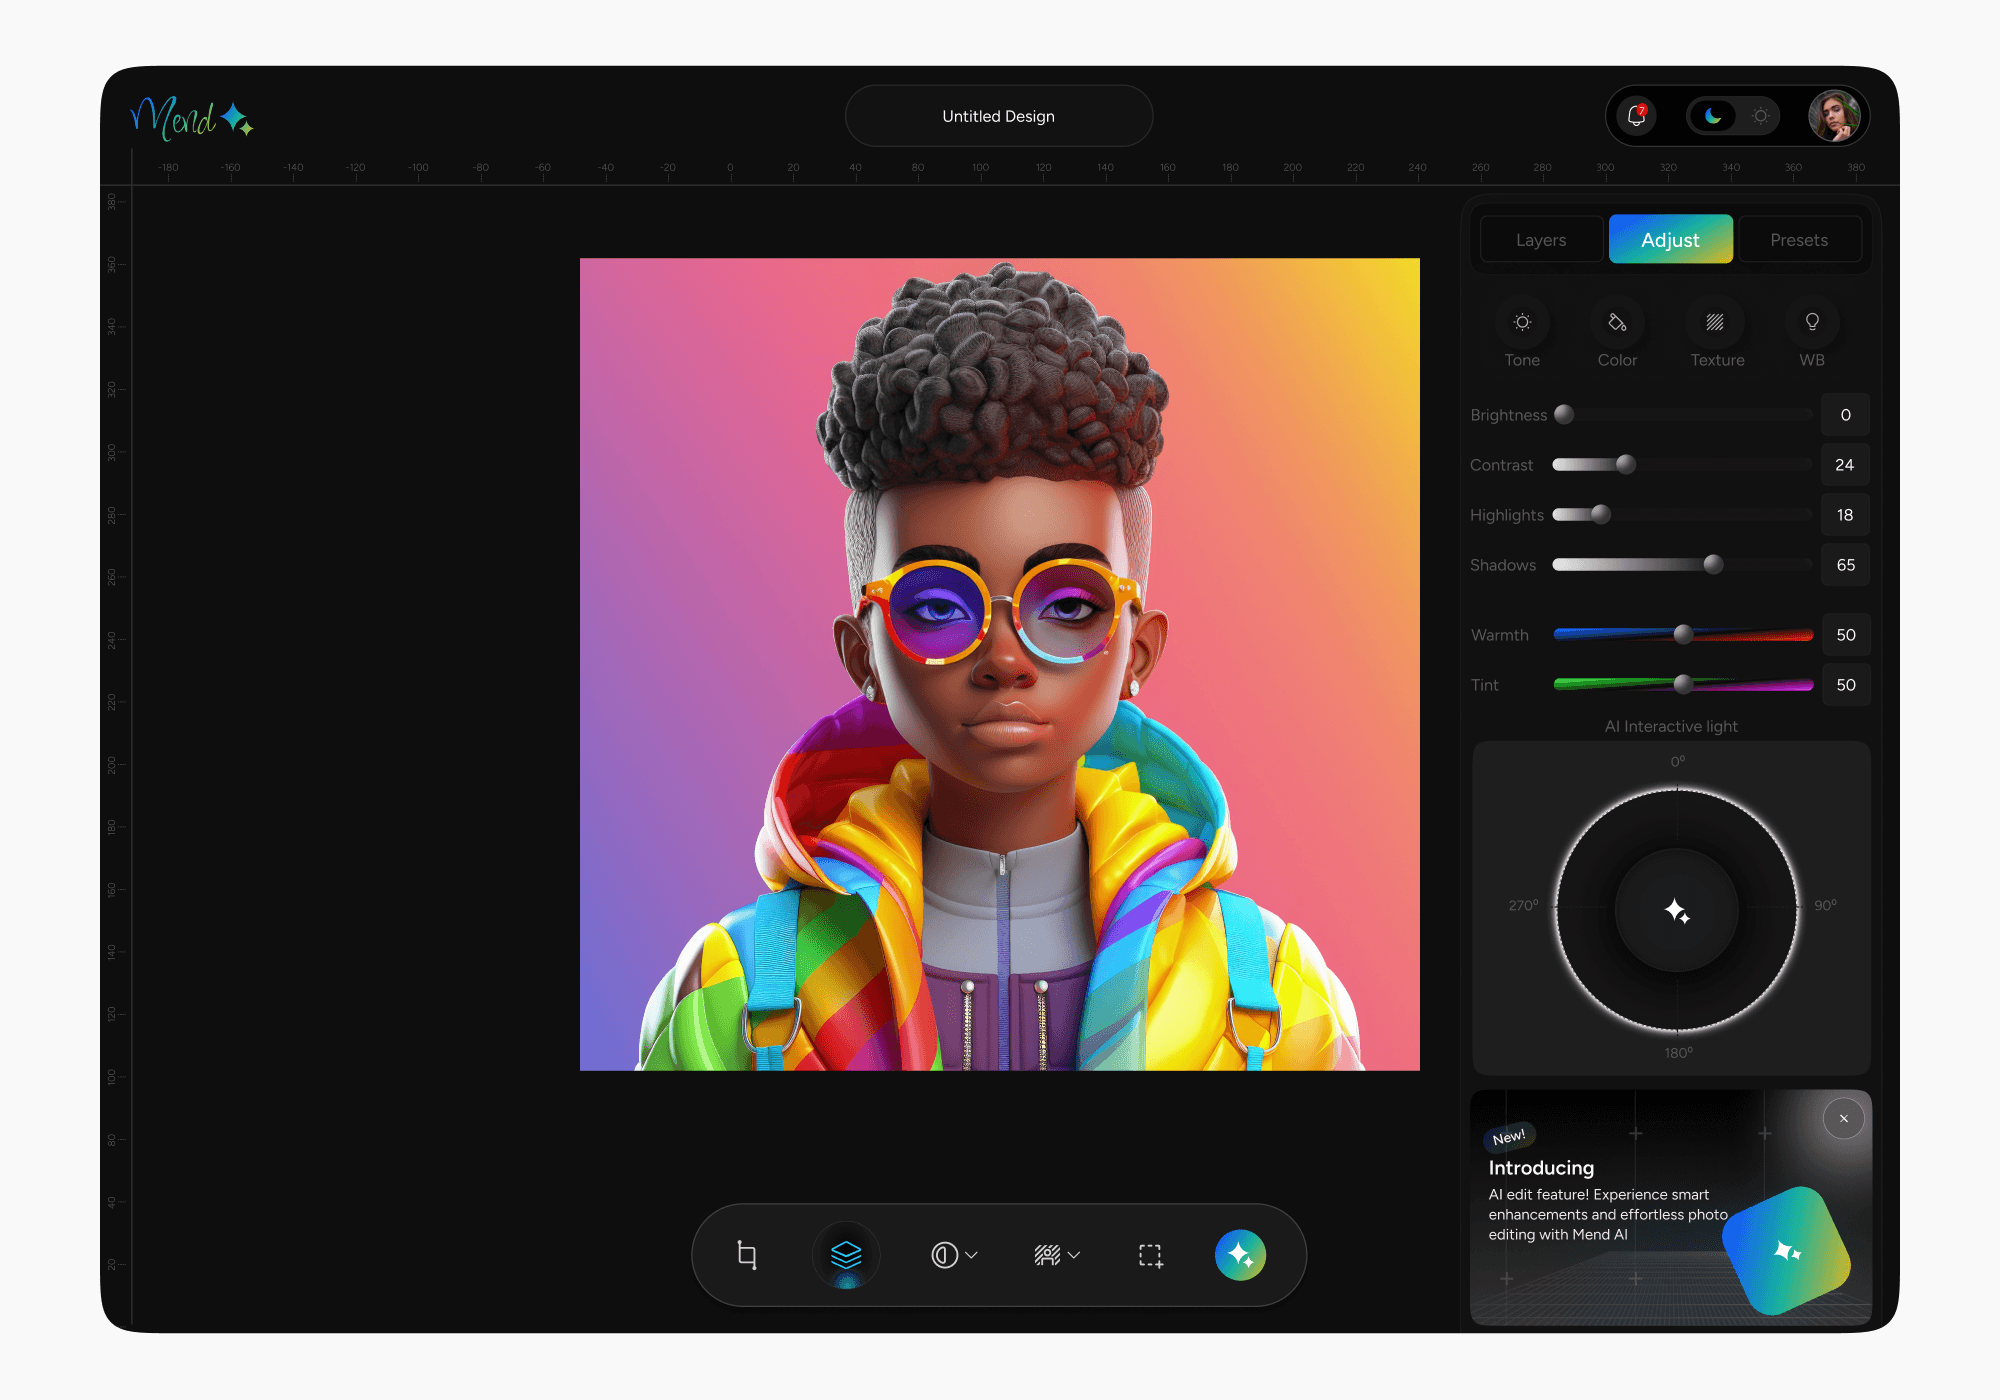Open the Mend AI sparkle tool
Viewport: 2000px width, 1400px height.
pos(1240,1255)
